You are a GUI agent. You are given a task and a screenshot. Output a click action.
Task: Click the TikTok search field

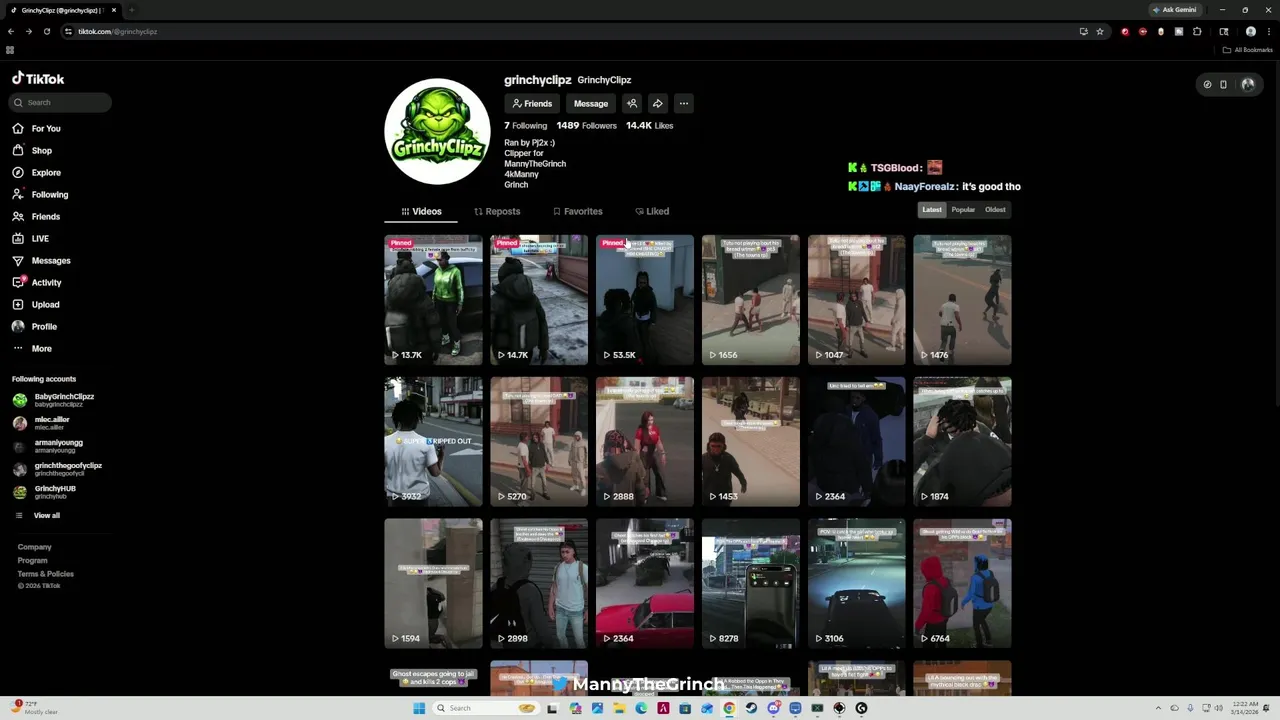click(x=59, y=102)
